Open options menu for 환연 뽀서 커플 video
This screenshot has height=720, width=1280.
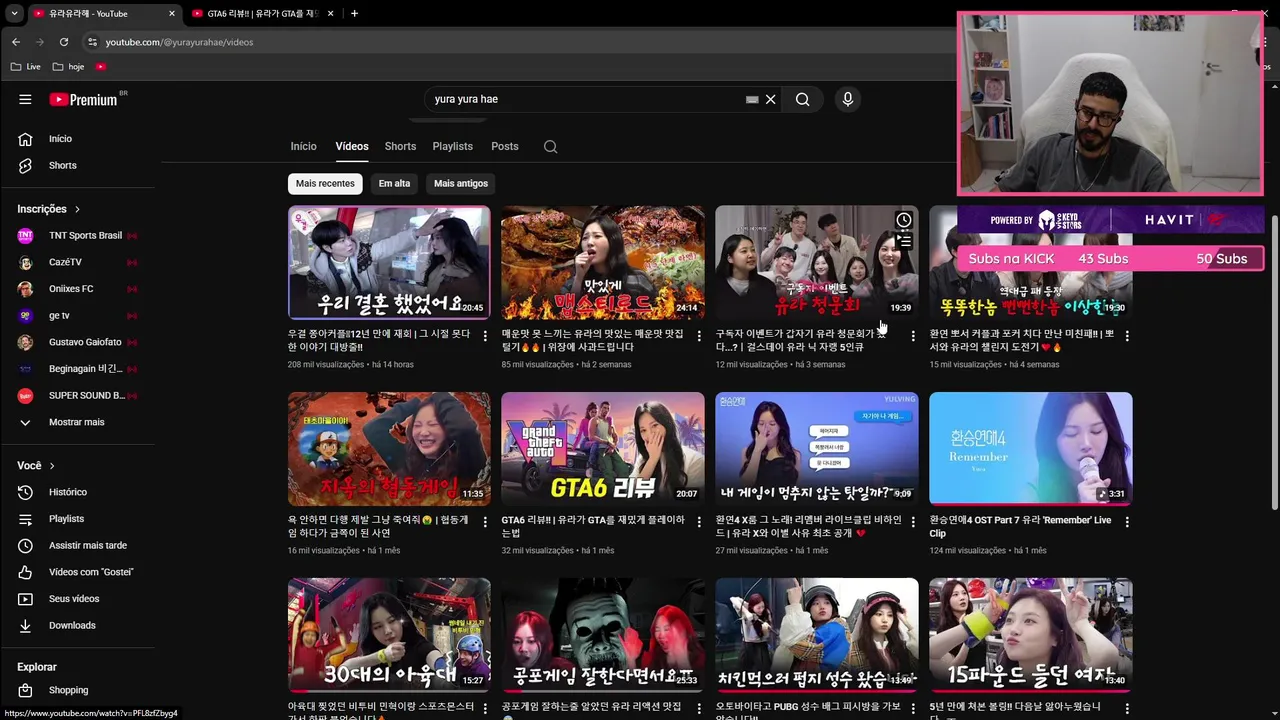(1127, 336)
